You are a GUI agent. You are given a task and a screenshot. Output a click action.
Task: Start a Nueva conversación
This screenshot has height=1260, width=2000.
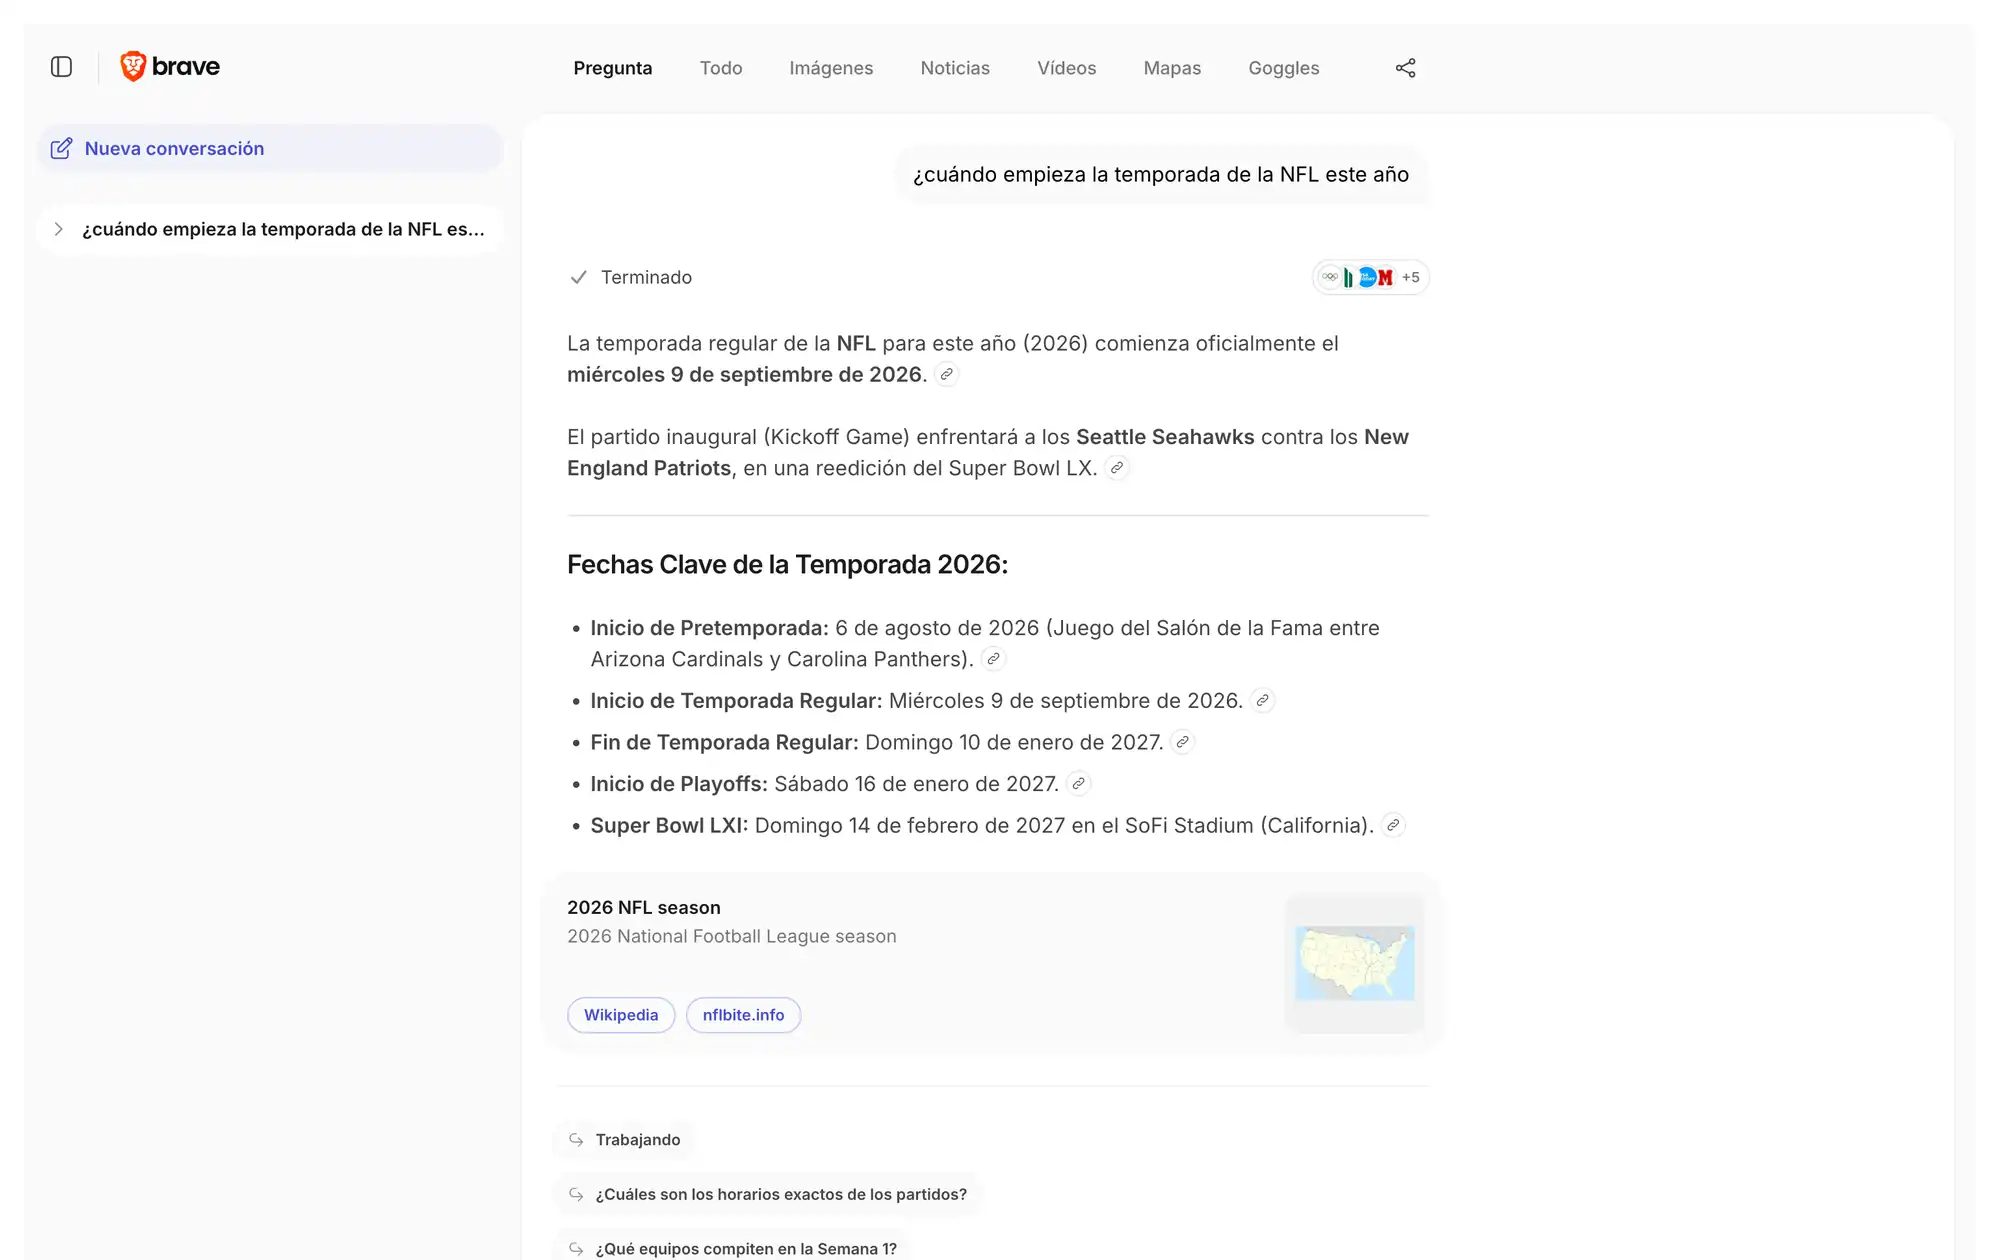click(x=270, y=148)
